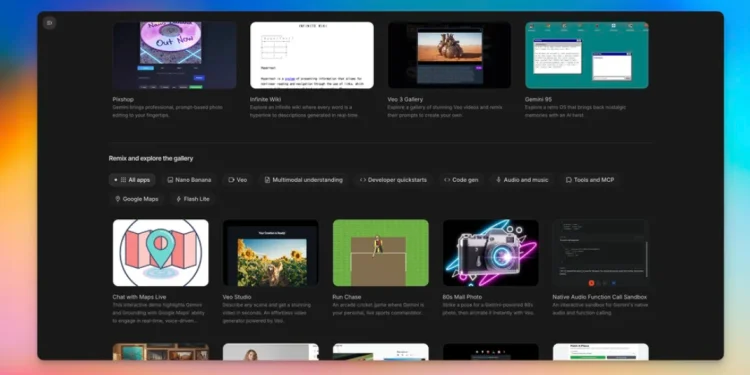
Task: Filter gallery by Veo
Action: (x=238, y=180)
